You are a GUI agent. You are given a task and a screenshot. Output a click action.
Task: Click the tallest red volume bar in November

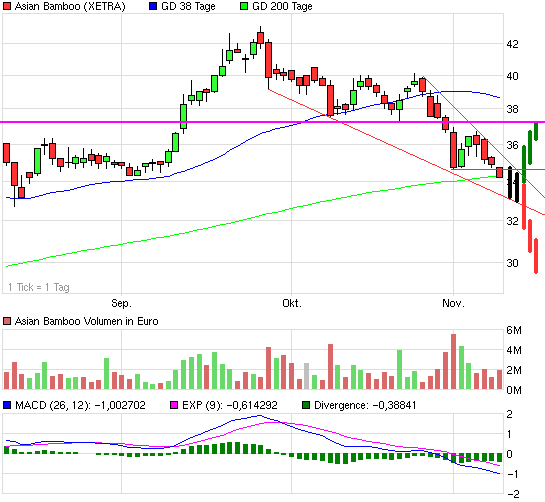(453, 362)
